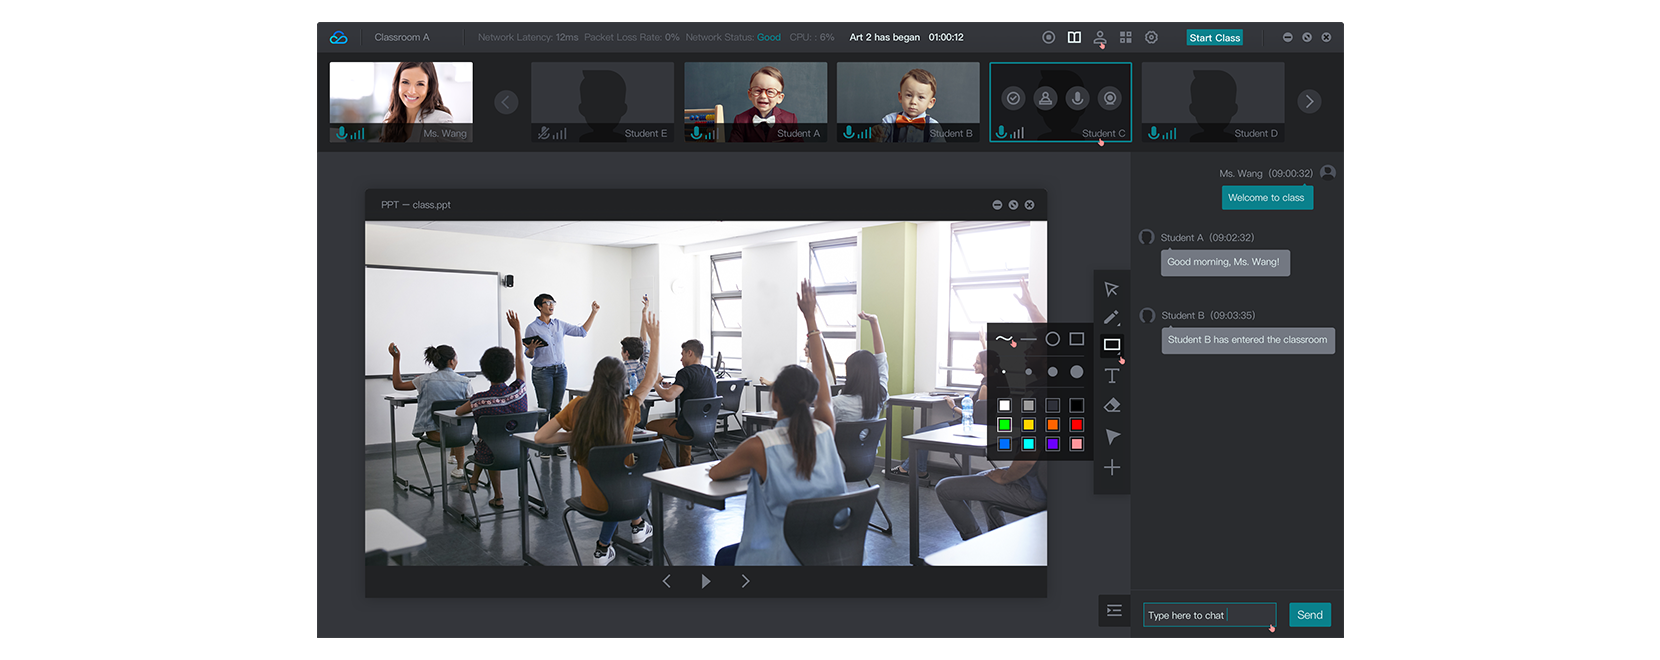Select the white color swatch

(x=1004, y=405)
